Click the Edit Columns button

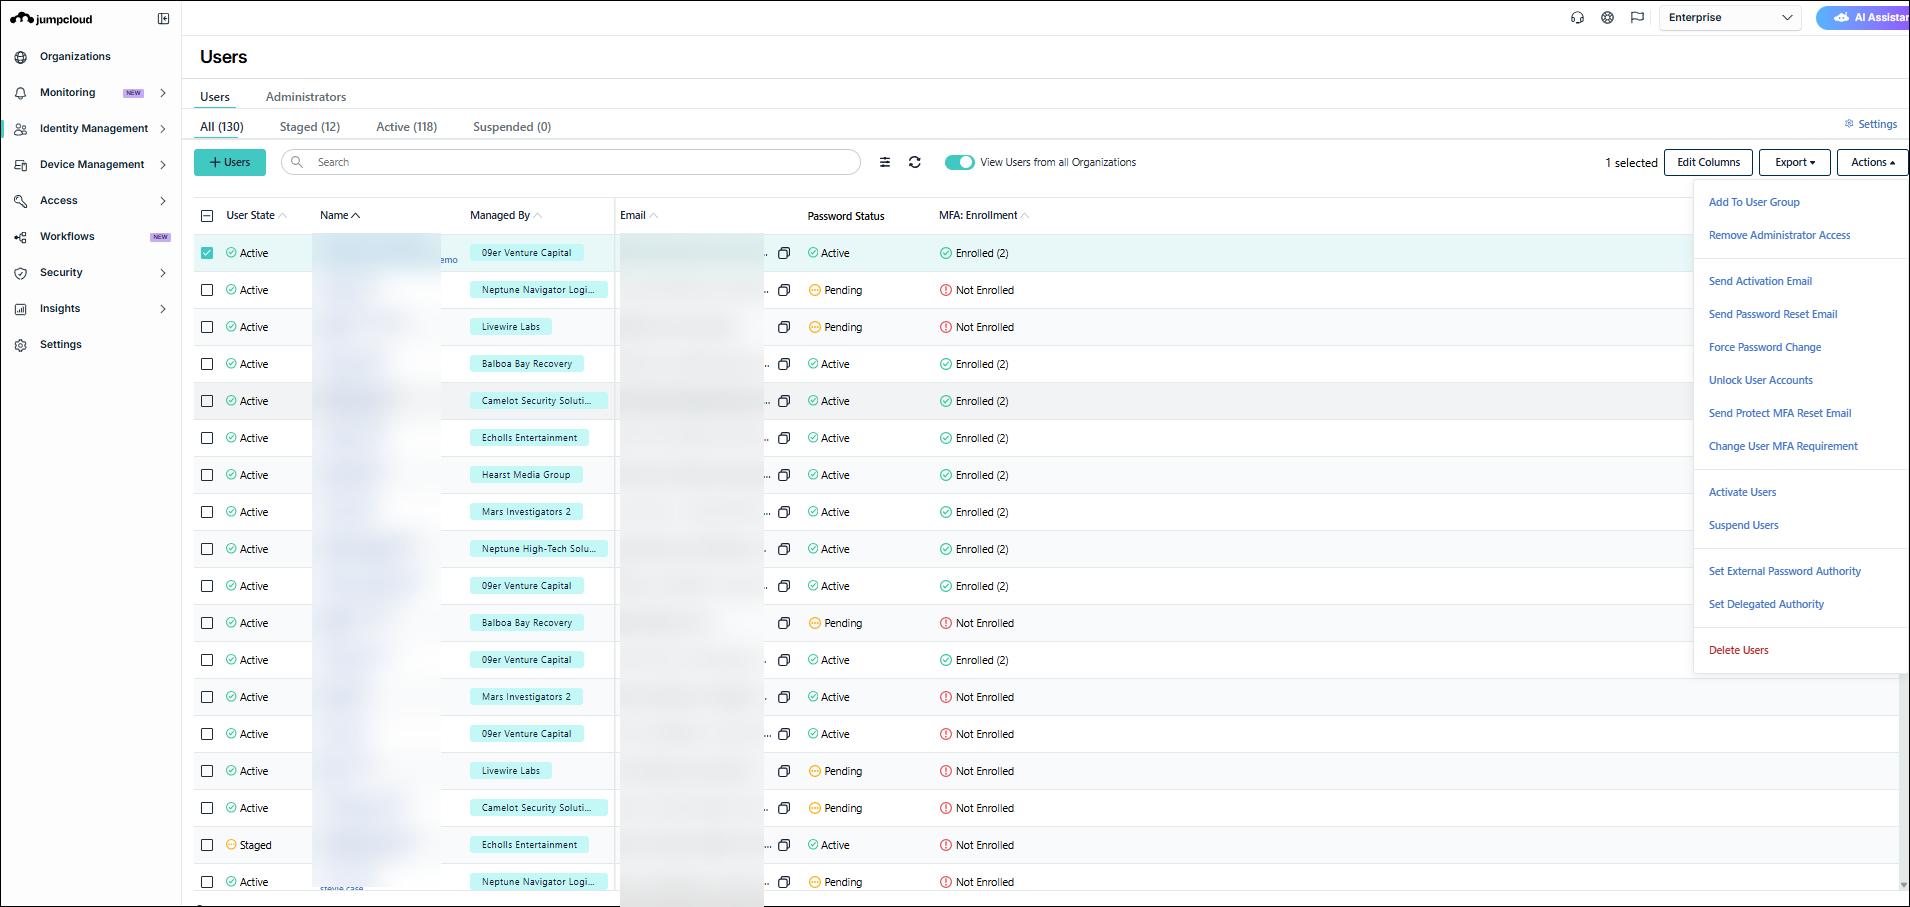click(x=1708, y=162)
